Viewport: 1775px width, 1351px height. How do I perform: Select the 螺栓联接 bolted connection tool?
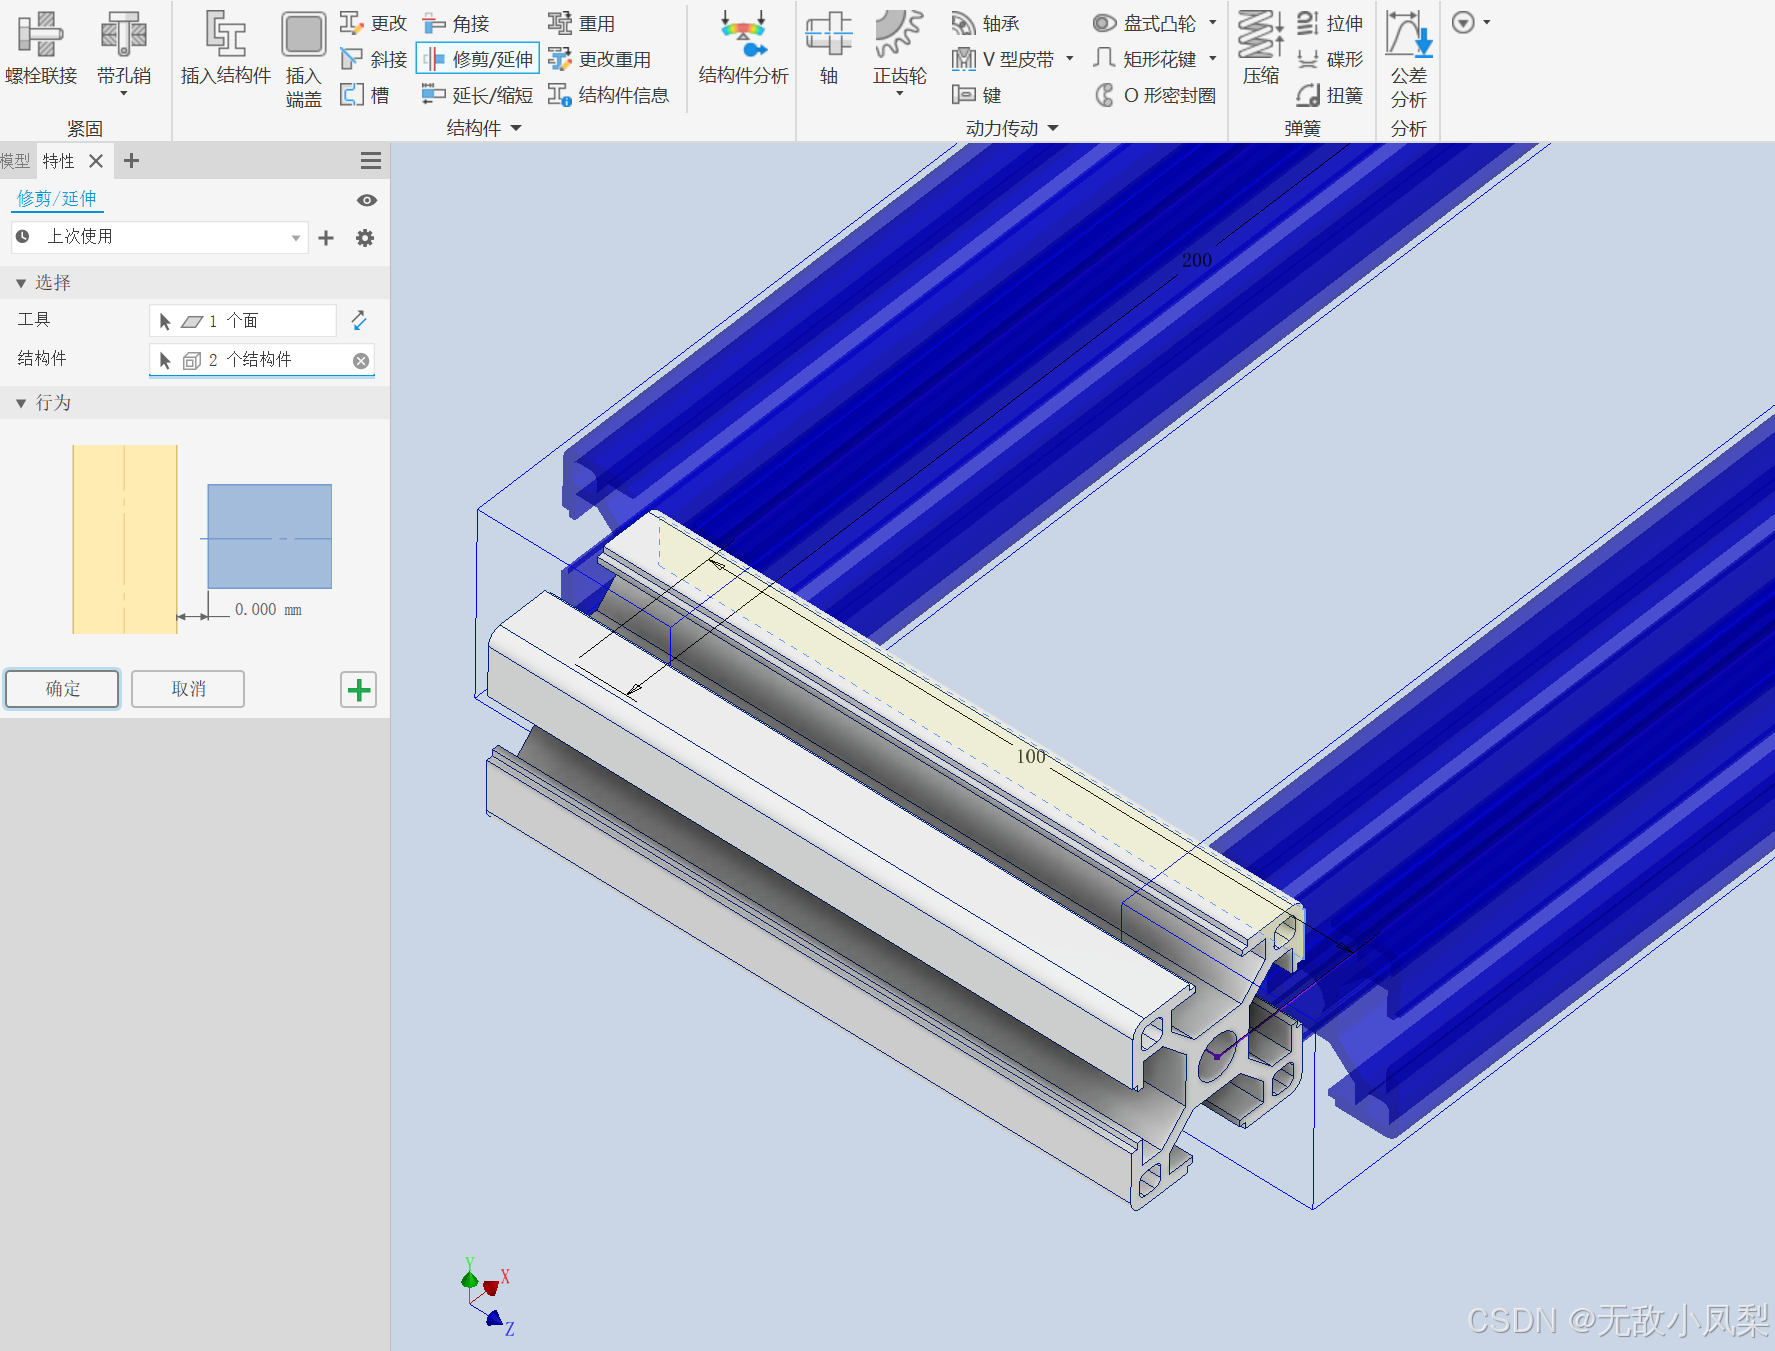coord(41,48)
